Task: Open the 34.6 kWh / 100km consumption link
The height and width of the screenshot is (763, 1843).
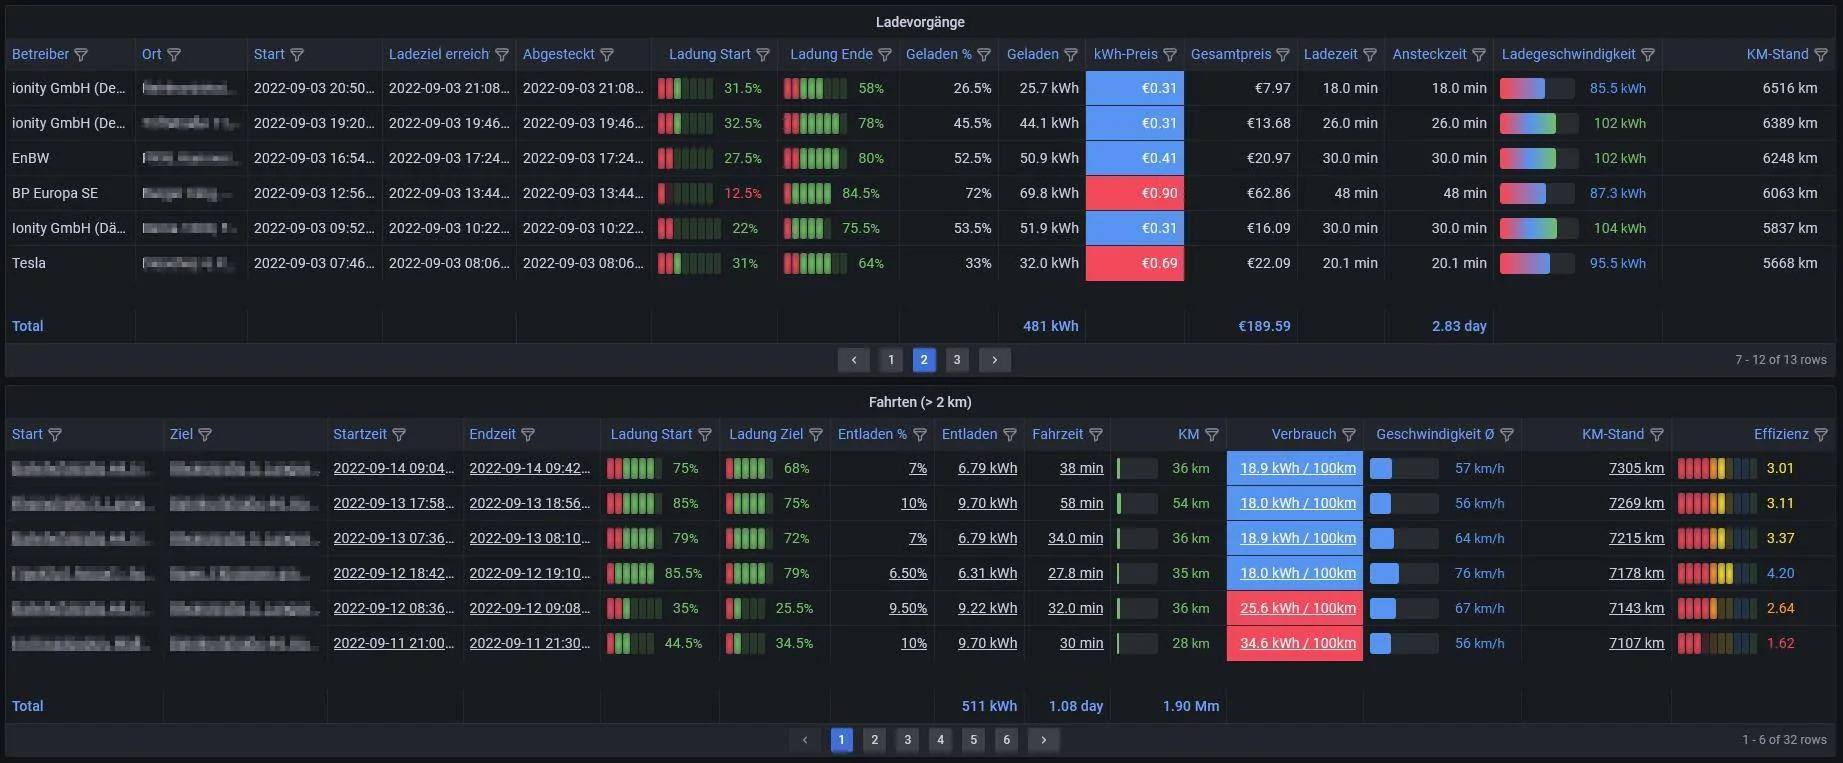Action: (1298, 643)
